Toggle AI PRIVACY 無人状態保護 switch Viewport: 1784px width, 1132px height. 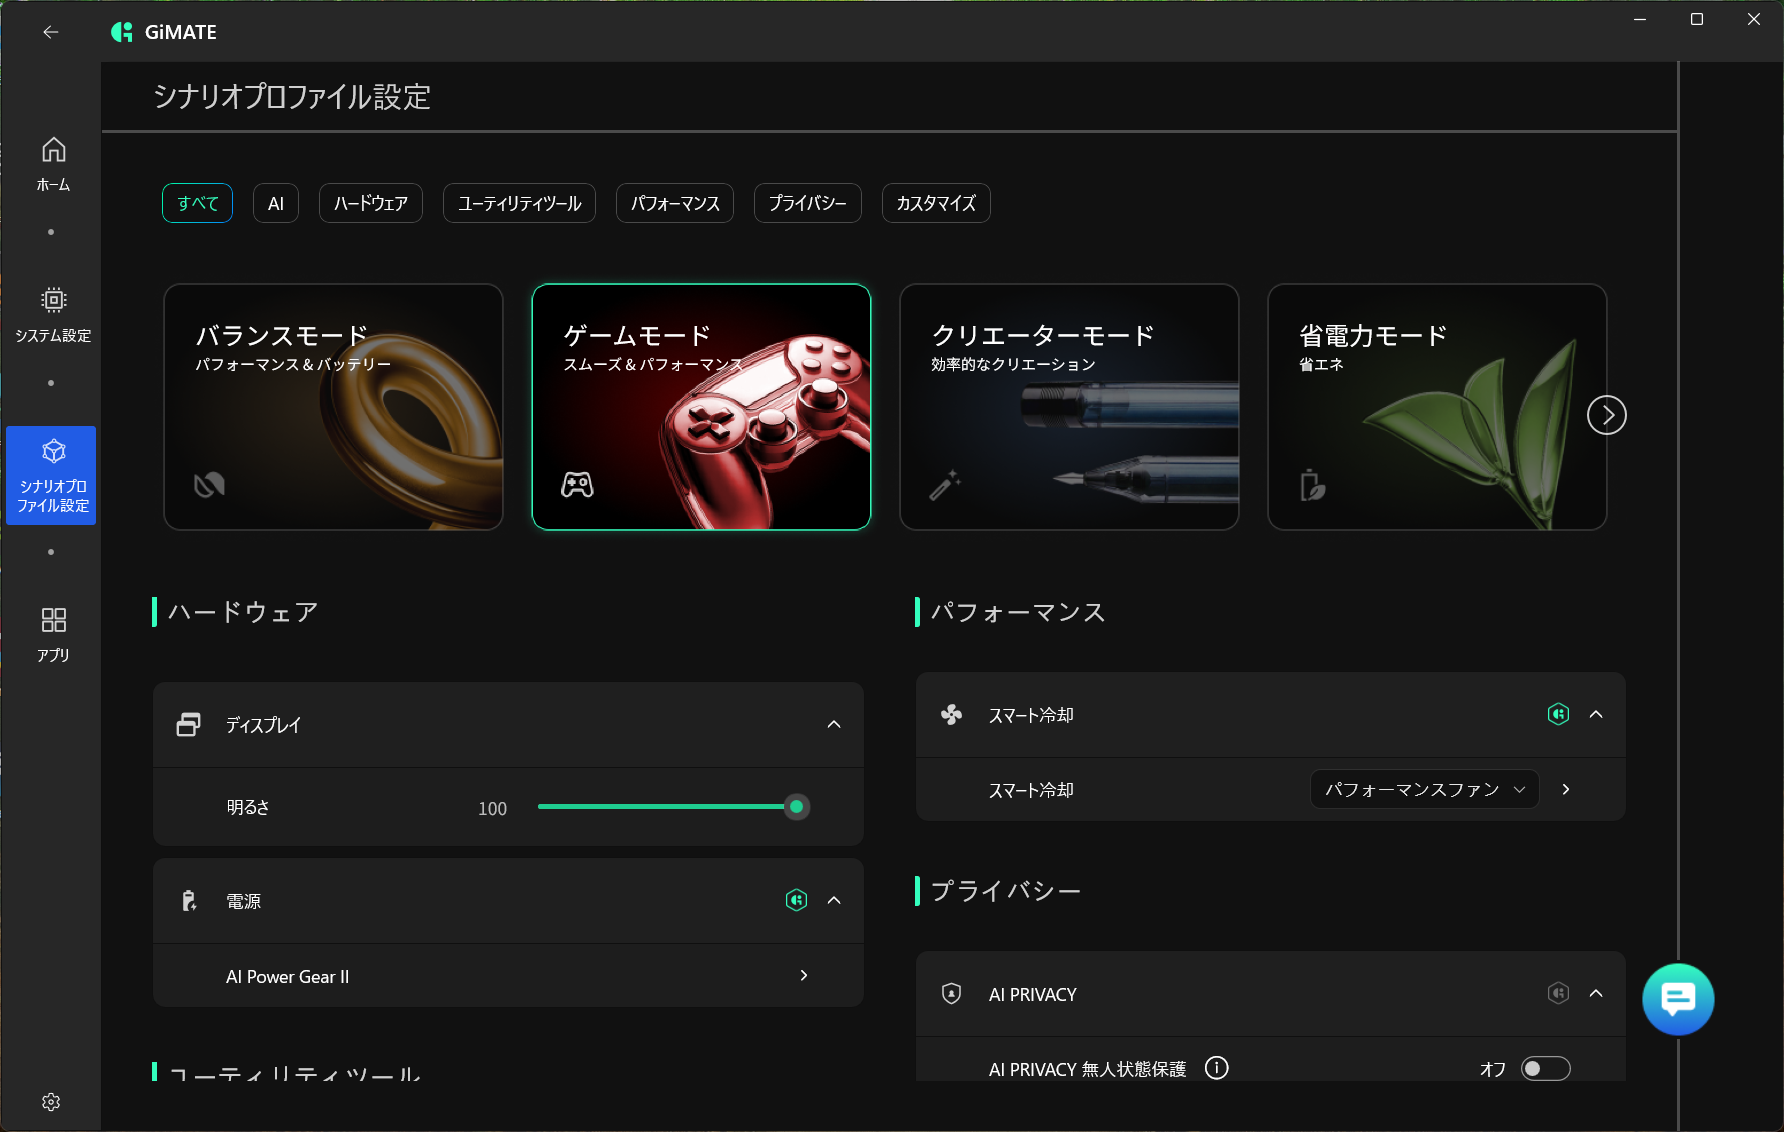[1546, 1068]
